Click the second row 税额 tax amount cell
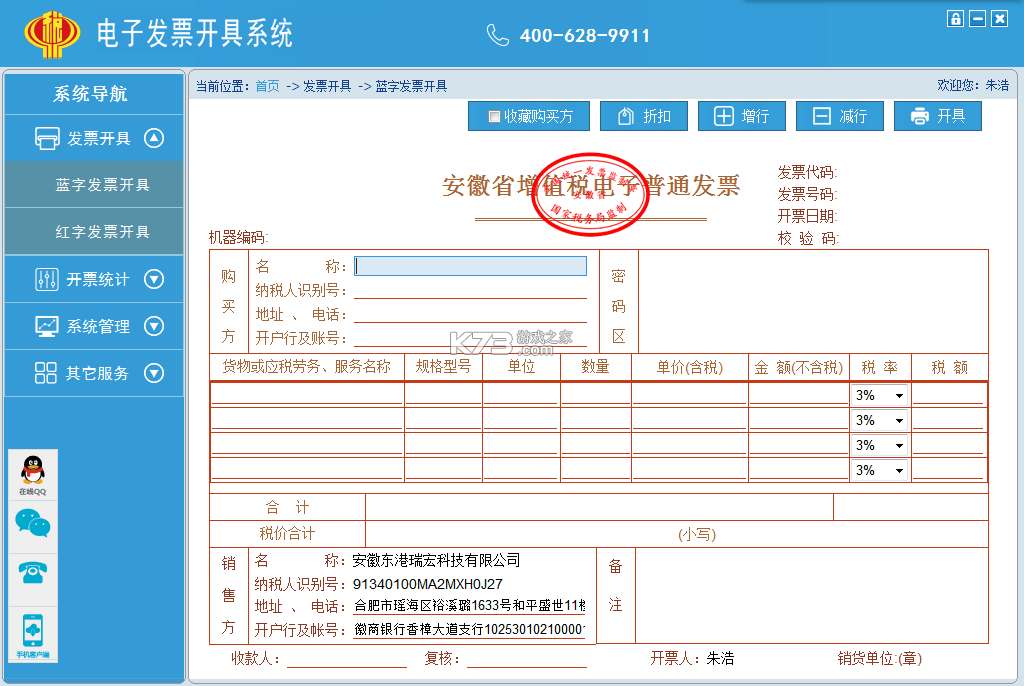1024x686 pixels. tap(948, 419)
